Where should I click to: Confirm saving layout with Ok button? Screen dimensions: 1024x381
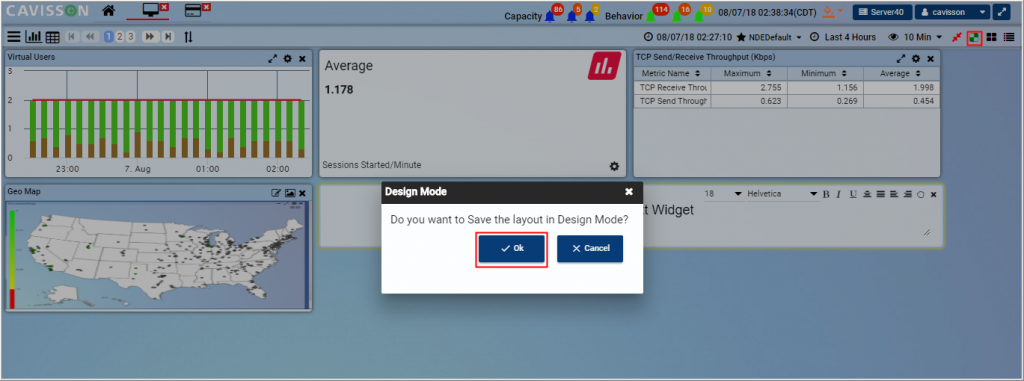tap(511, 249)
